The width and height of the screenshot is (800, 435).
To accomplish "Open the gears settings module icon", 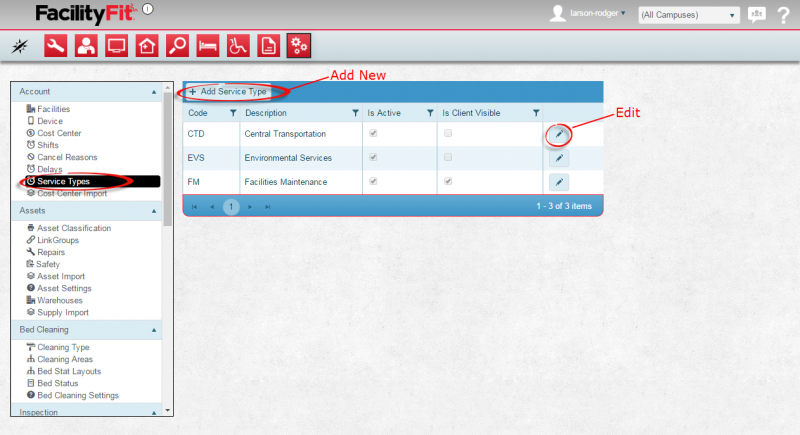I will pyautogui.click(x=298, y=46).
